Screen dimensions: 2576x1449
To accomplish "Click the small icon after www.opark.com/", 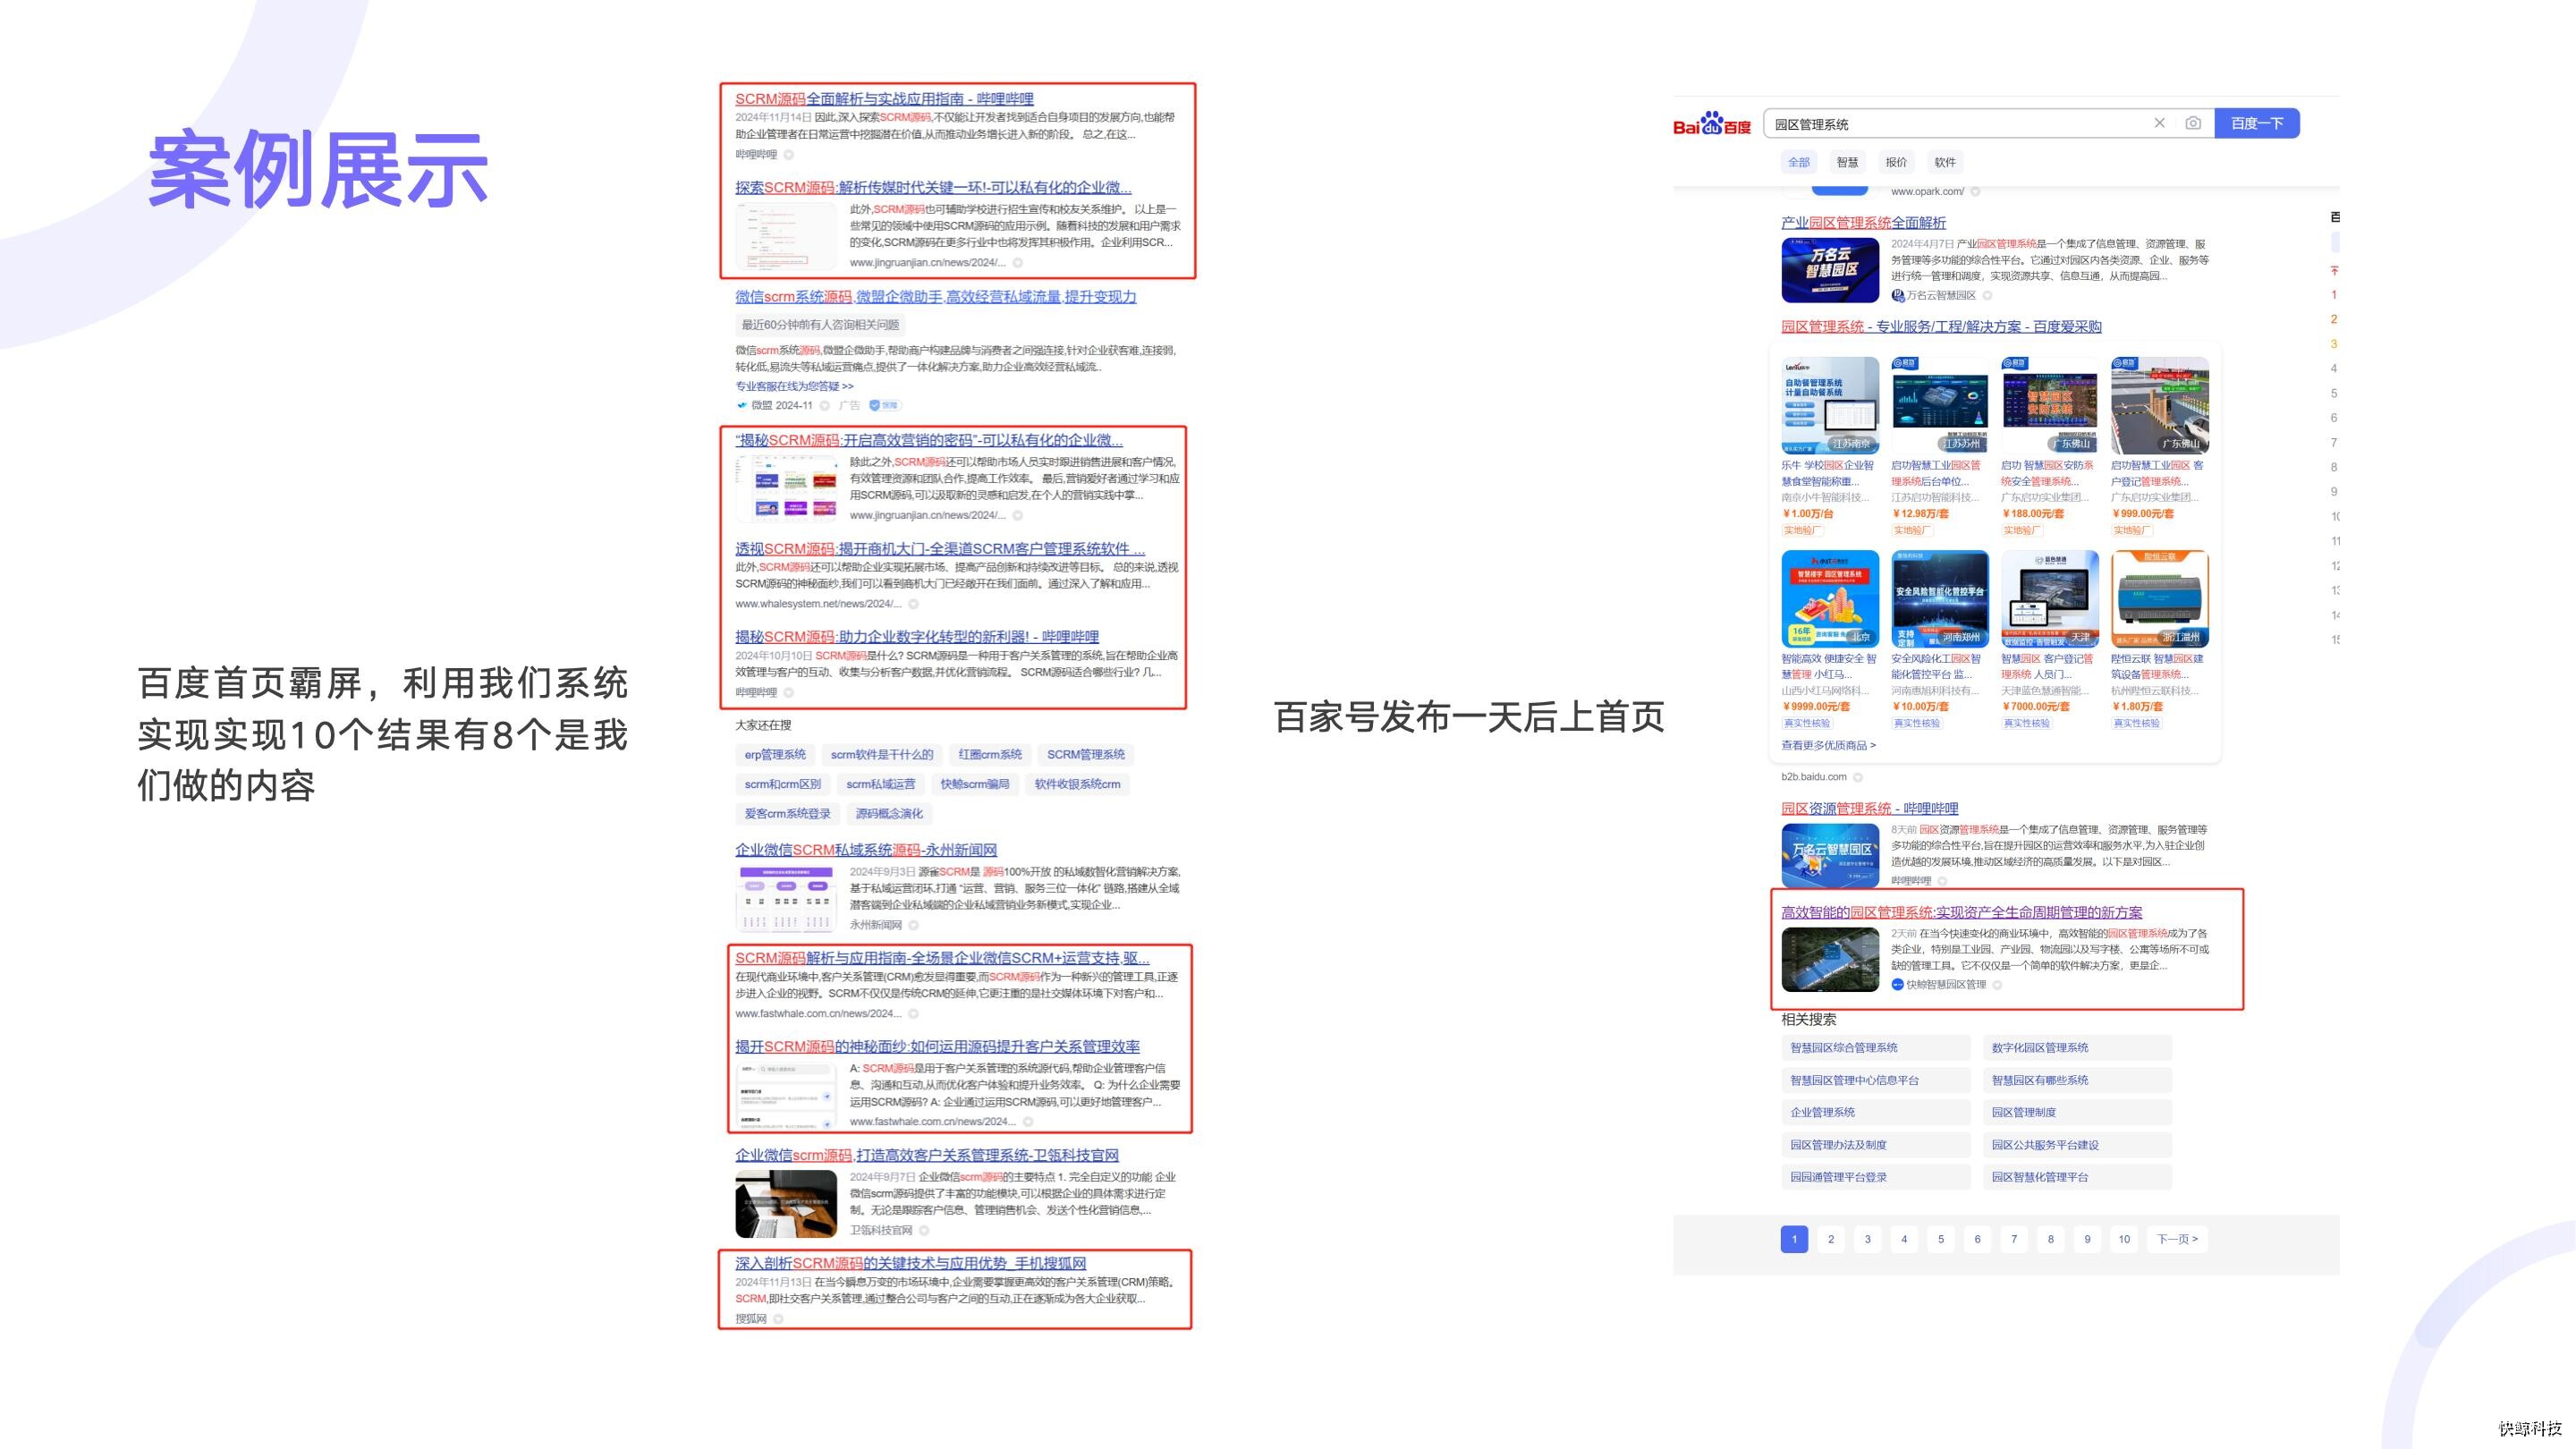I will (x=1975, y=192).
